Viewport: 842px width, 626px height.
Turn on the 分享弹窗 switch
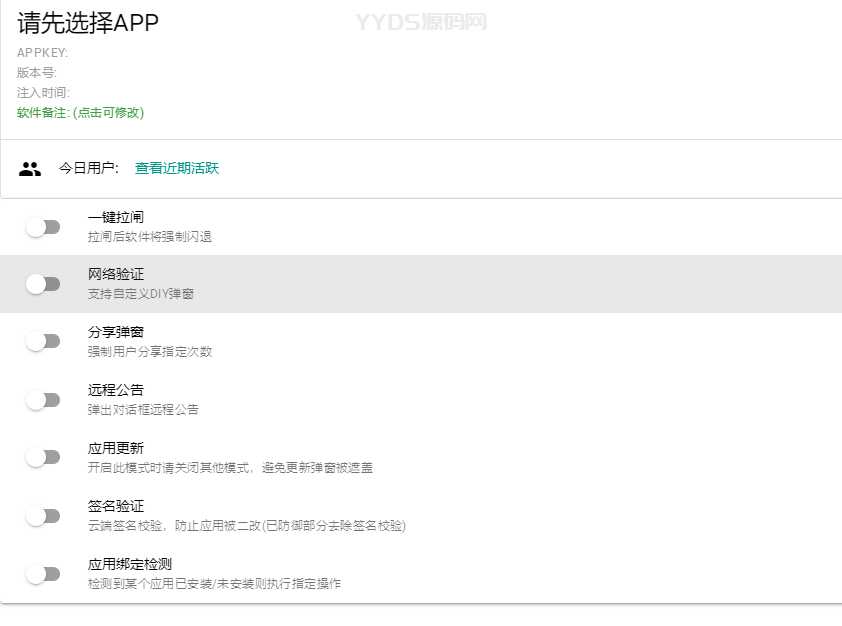click(43, 341)
